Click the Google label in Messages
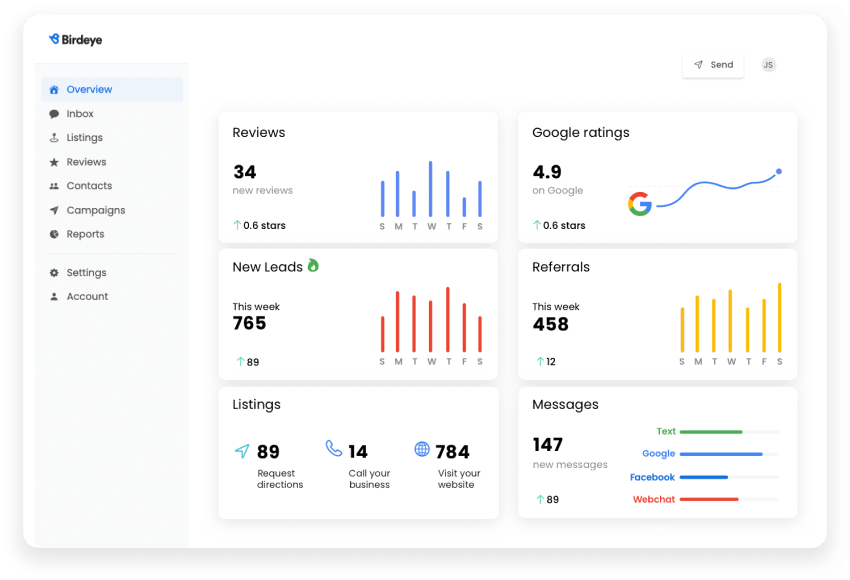Viewport: 850px width, 580px height. click(659, 454)
